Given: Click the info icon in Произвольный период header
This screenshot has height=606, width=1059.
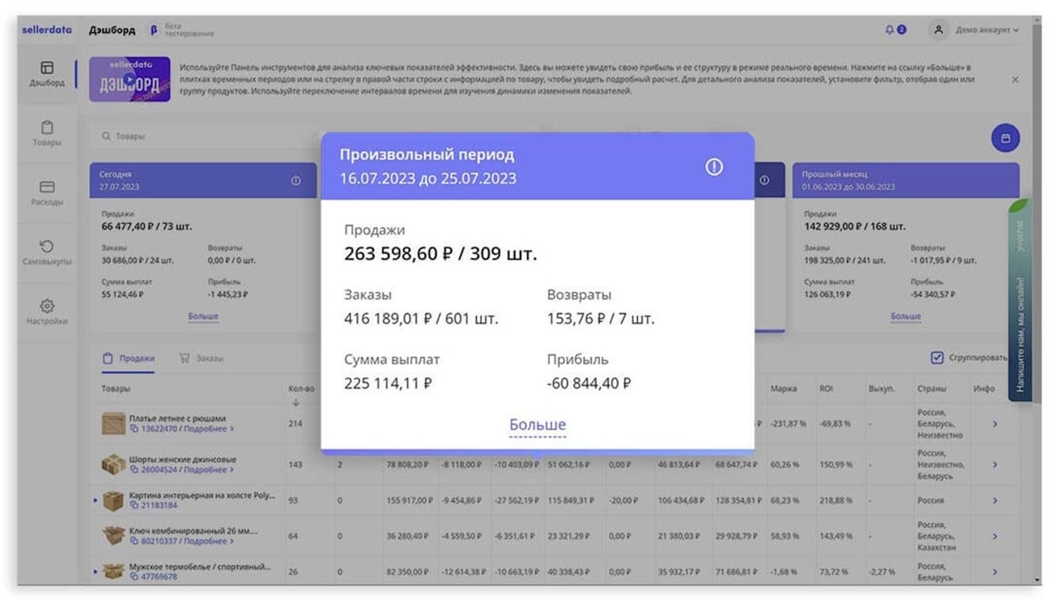Looking at the screenshot, I should coord(713,167).
